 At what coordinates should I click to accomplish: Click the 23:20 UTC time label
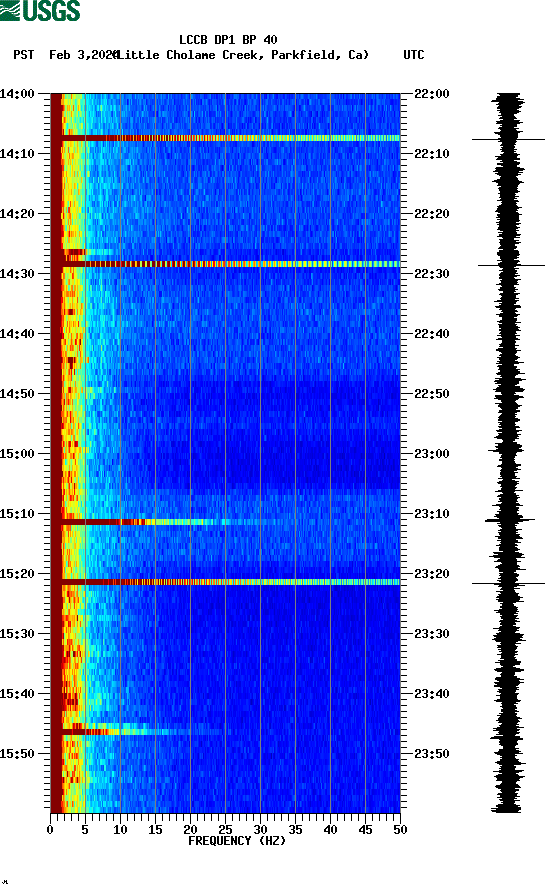tap(432, 574)
